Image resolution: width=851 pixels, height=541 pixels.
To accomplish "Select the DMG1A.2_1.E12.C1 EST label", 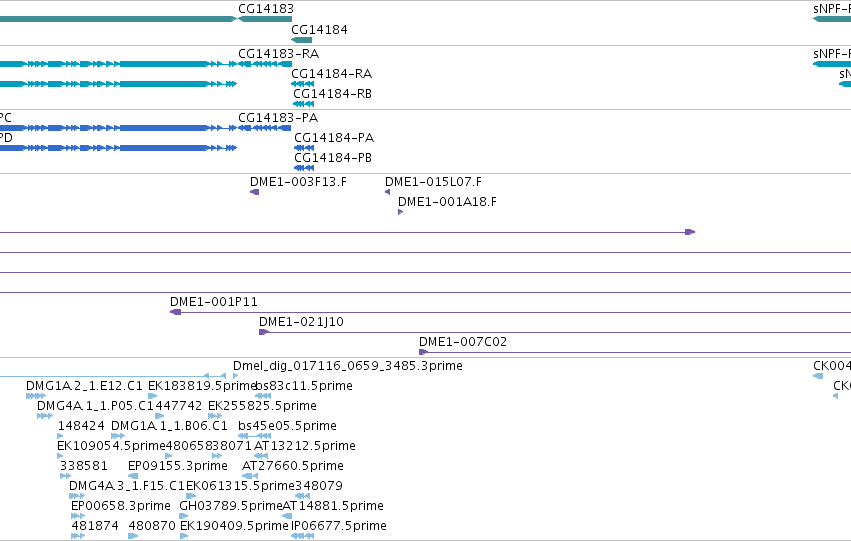I will [84, 386].
